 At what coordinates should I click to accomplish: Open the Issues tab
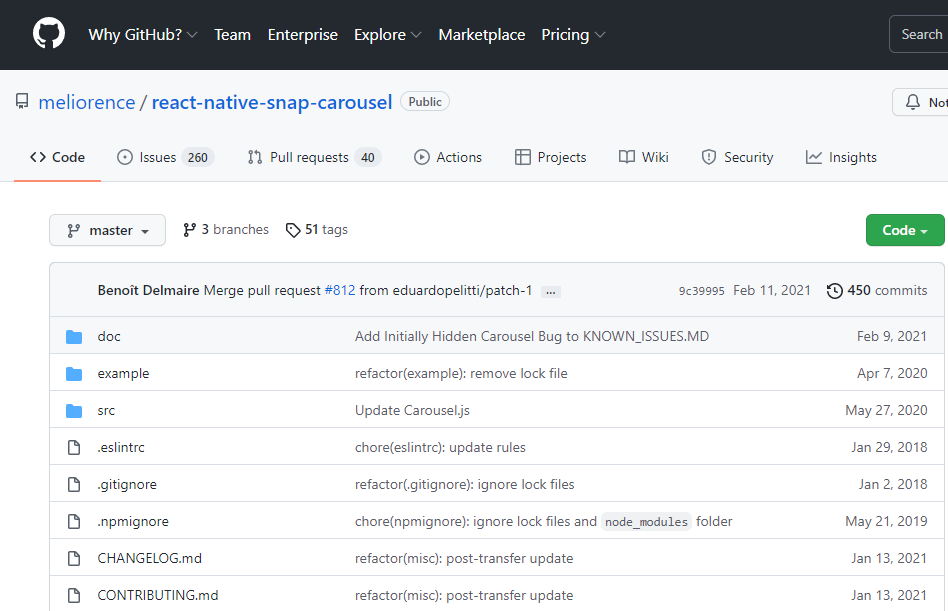pos(165,157)
